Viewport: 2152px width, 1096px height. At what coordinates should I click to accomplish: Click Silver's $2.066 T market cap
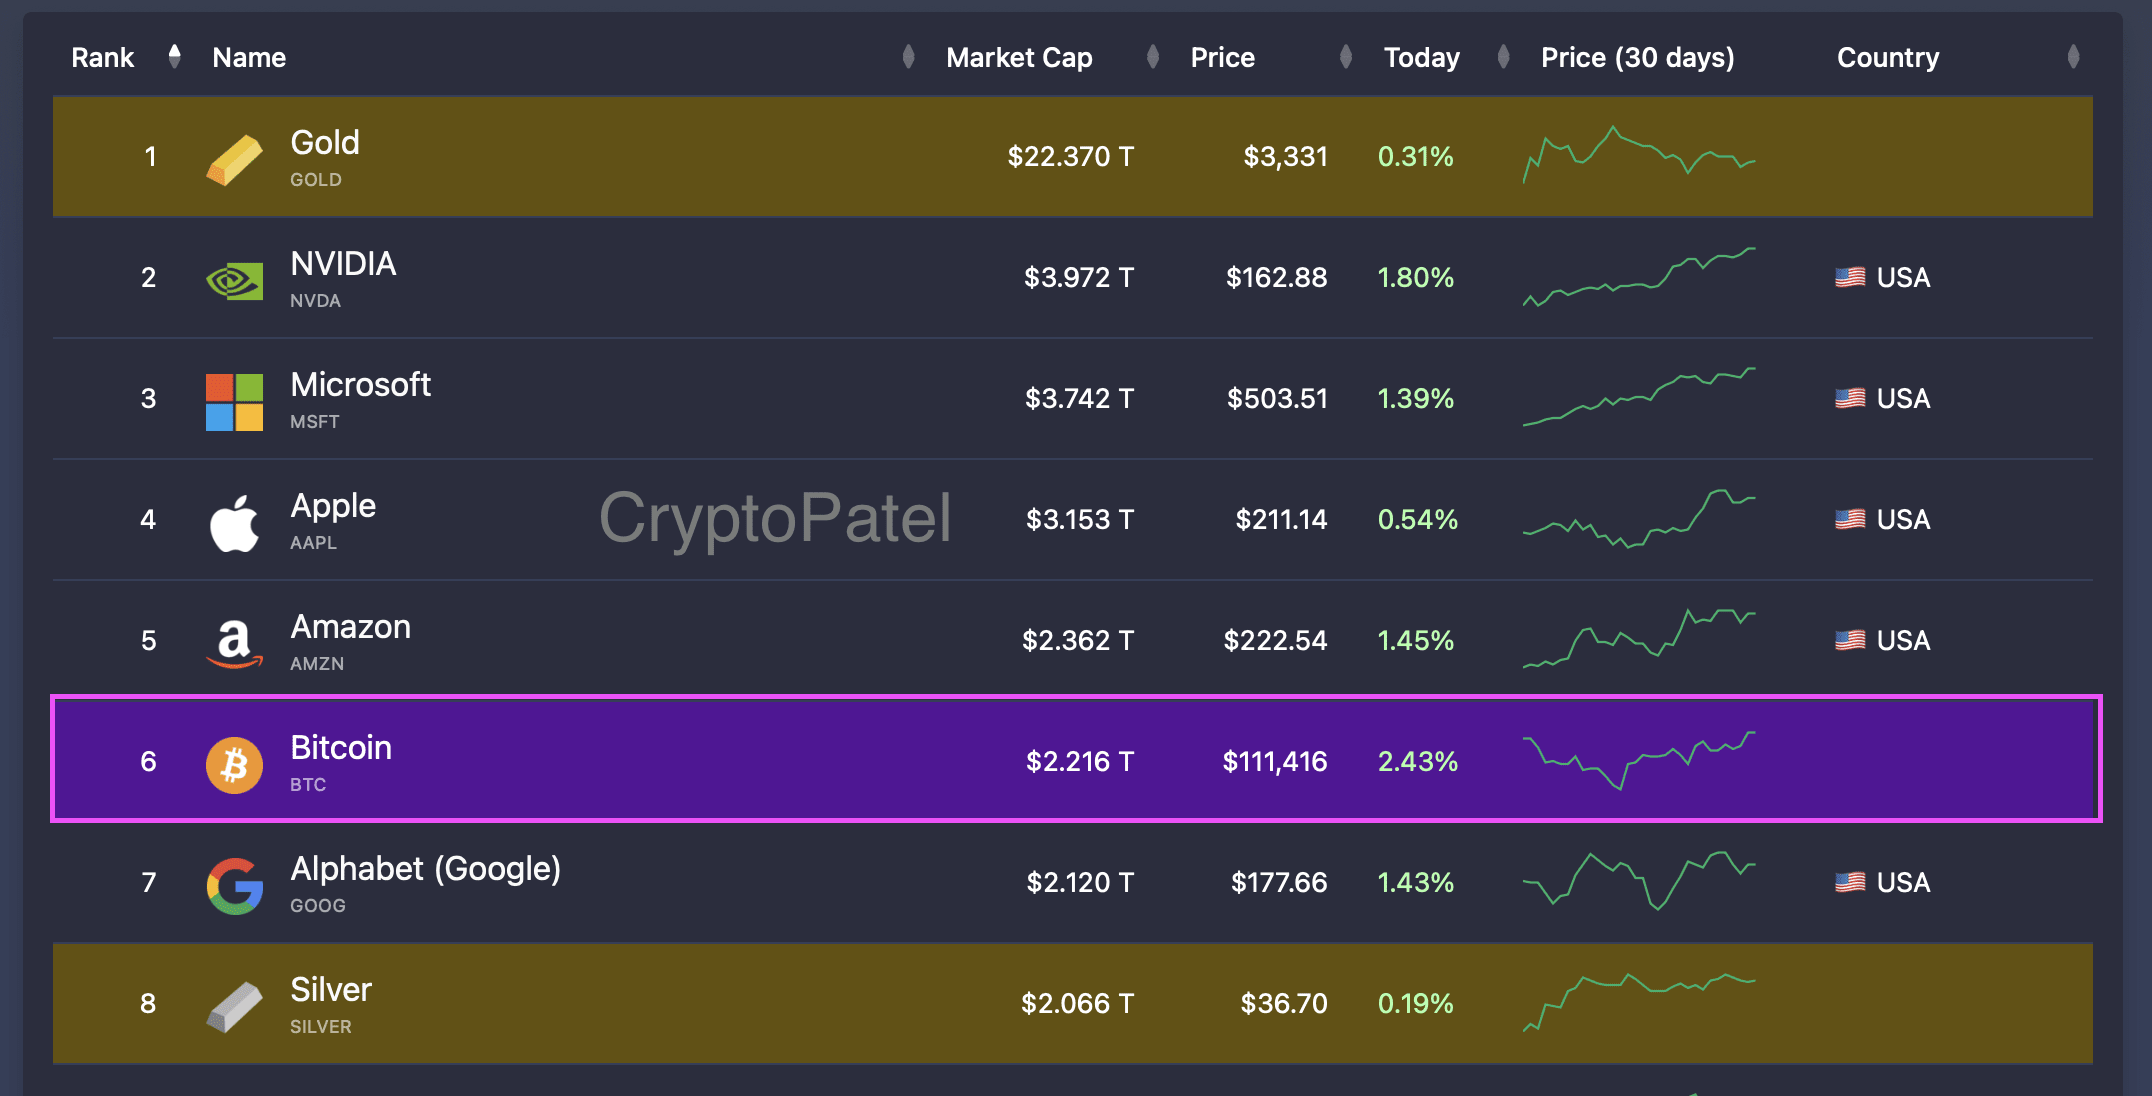pos(1077,1003)
